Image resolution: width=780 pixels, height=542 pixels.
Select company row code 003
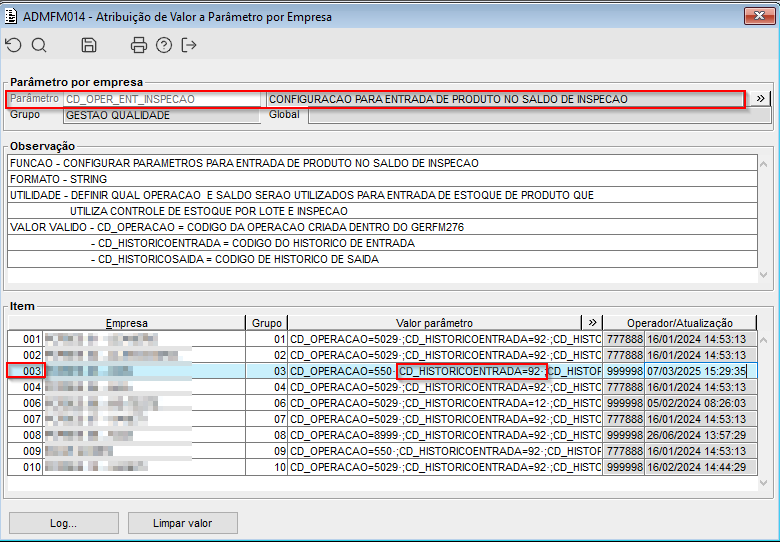coord(25,371)
